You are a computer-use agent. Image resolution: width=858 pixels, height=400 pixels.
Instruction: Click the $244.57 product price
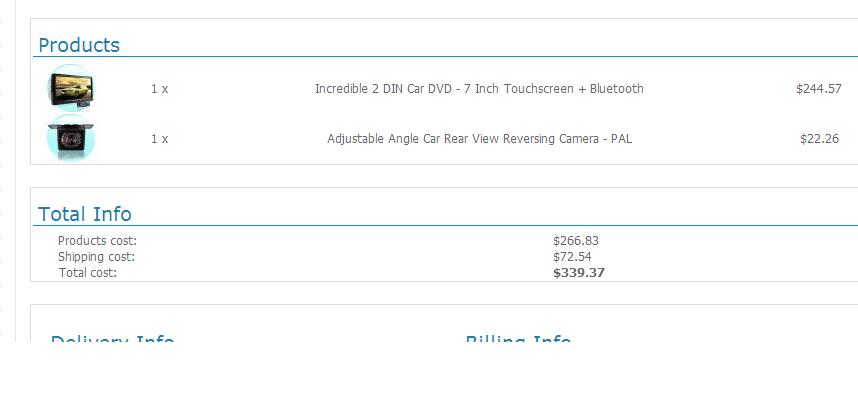coord(819,89)
